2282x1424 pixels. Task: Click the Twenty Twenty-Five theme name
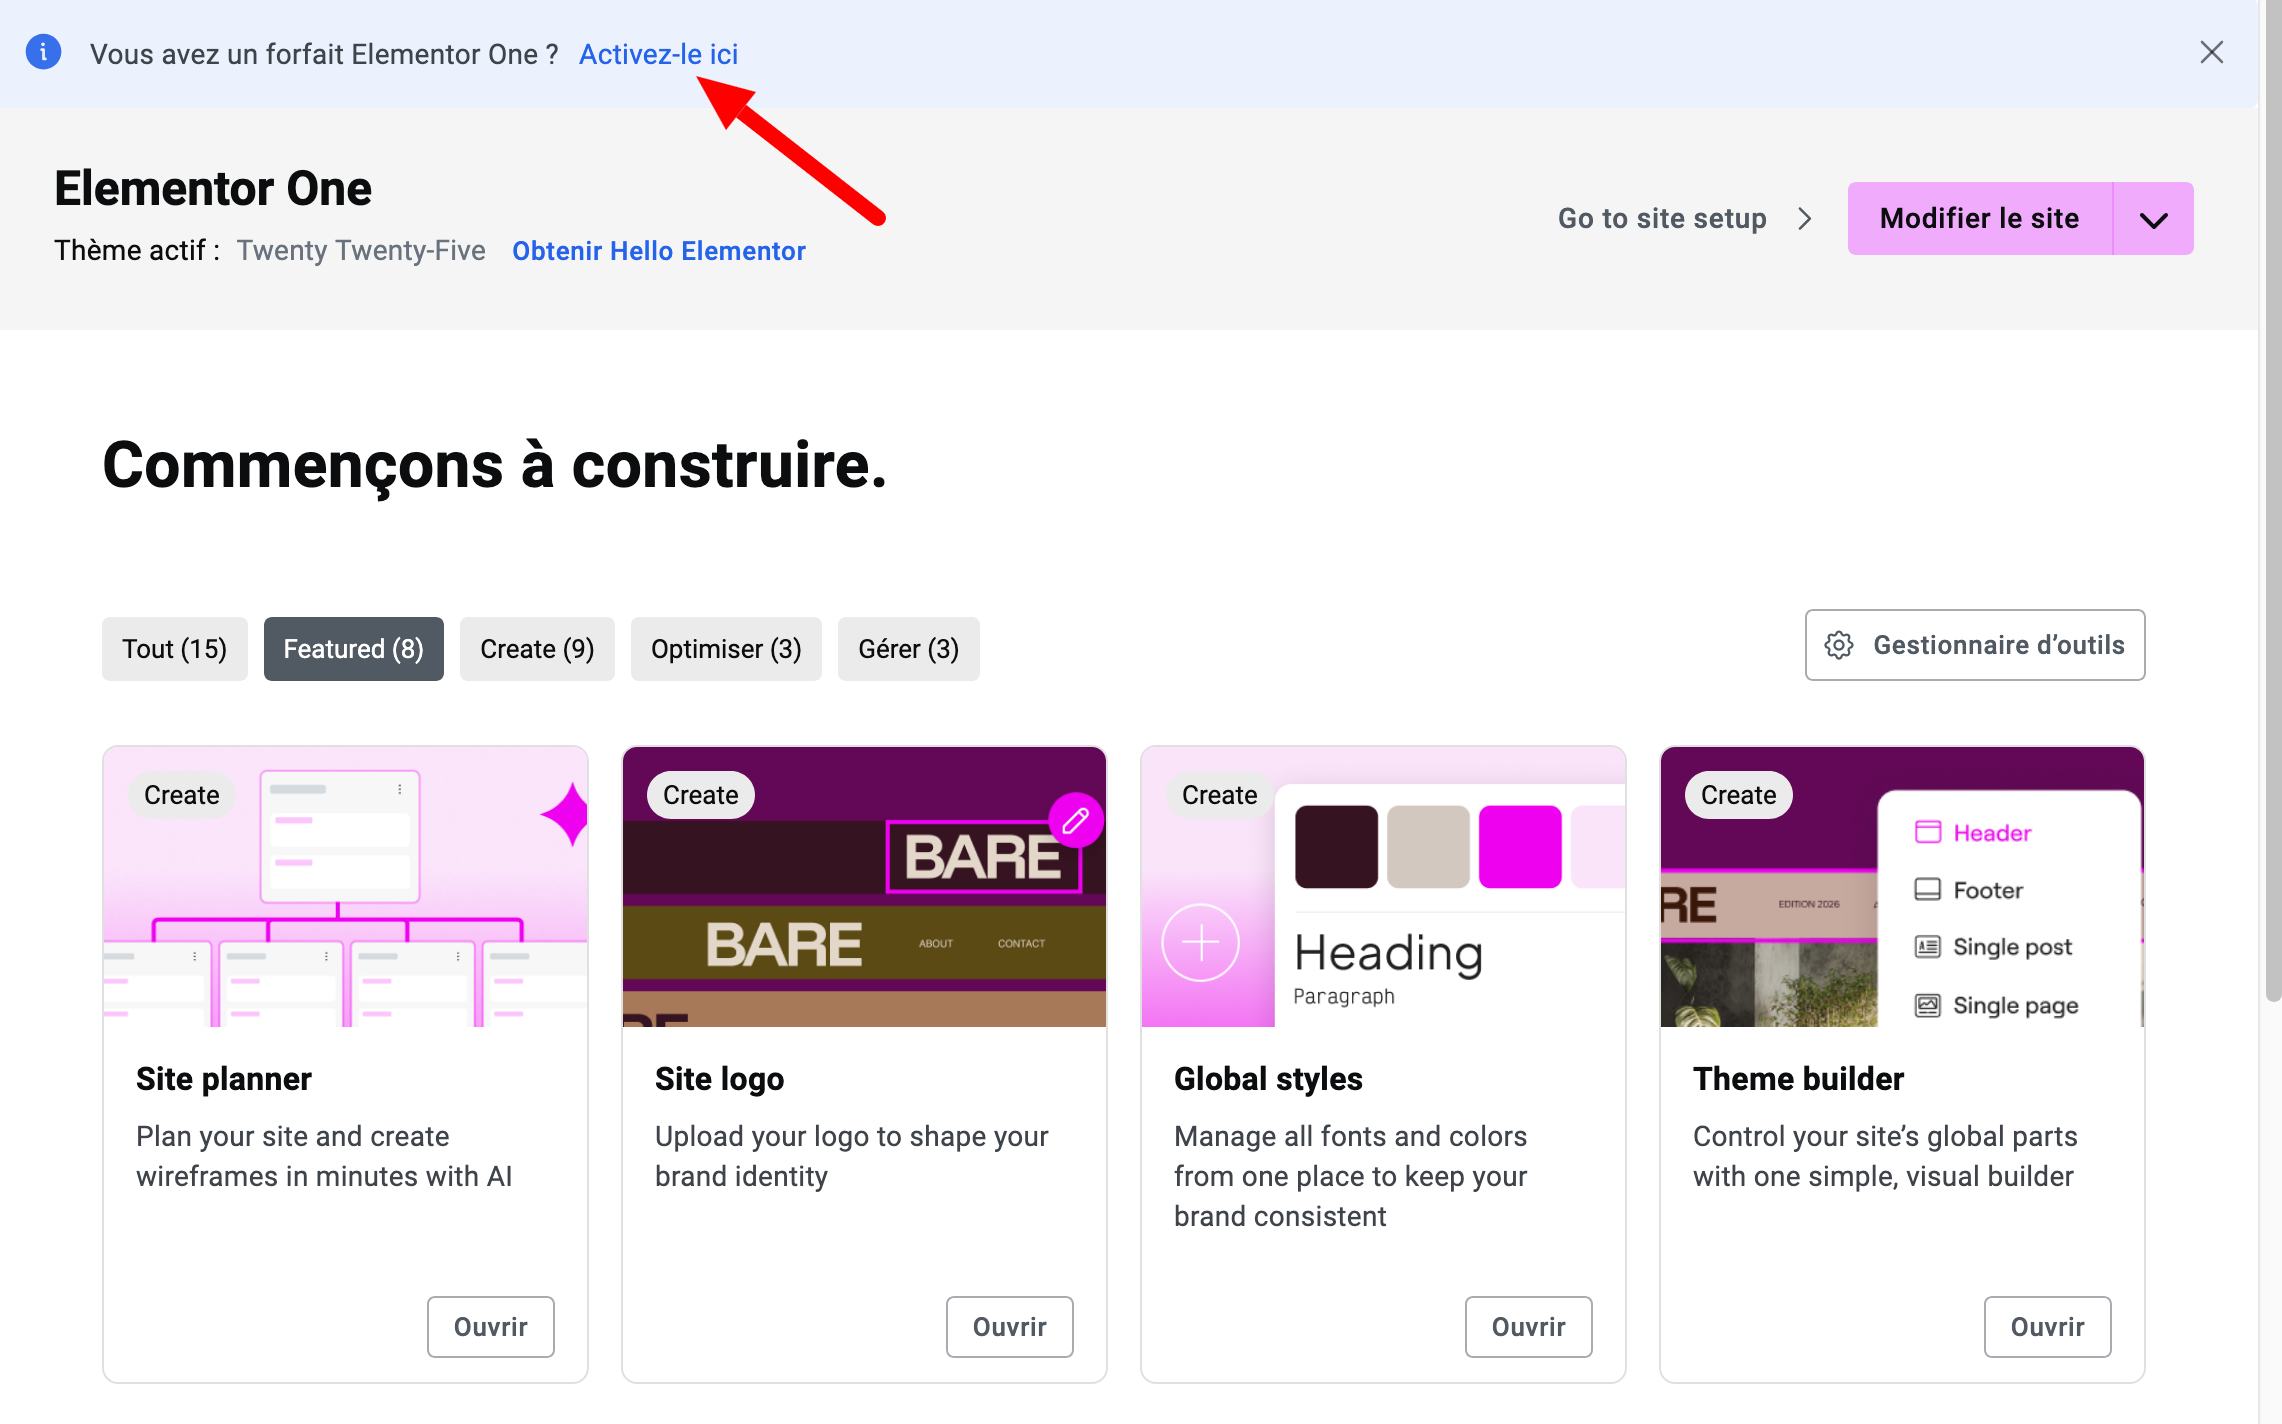tap(361, 251)
